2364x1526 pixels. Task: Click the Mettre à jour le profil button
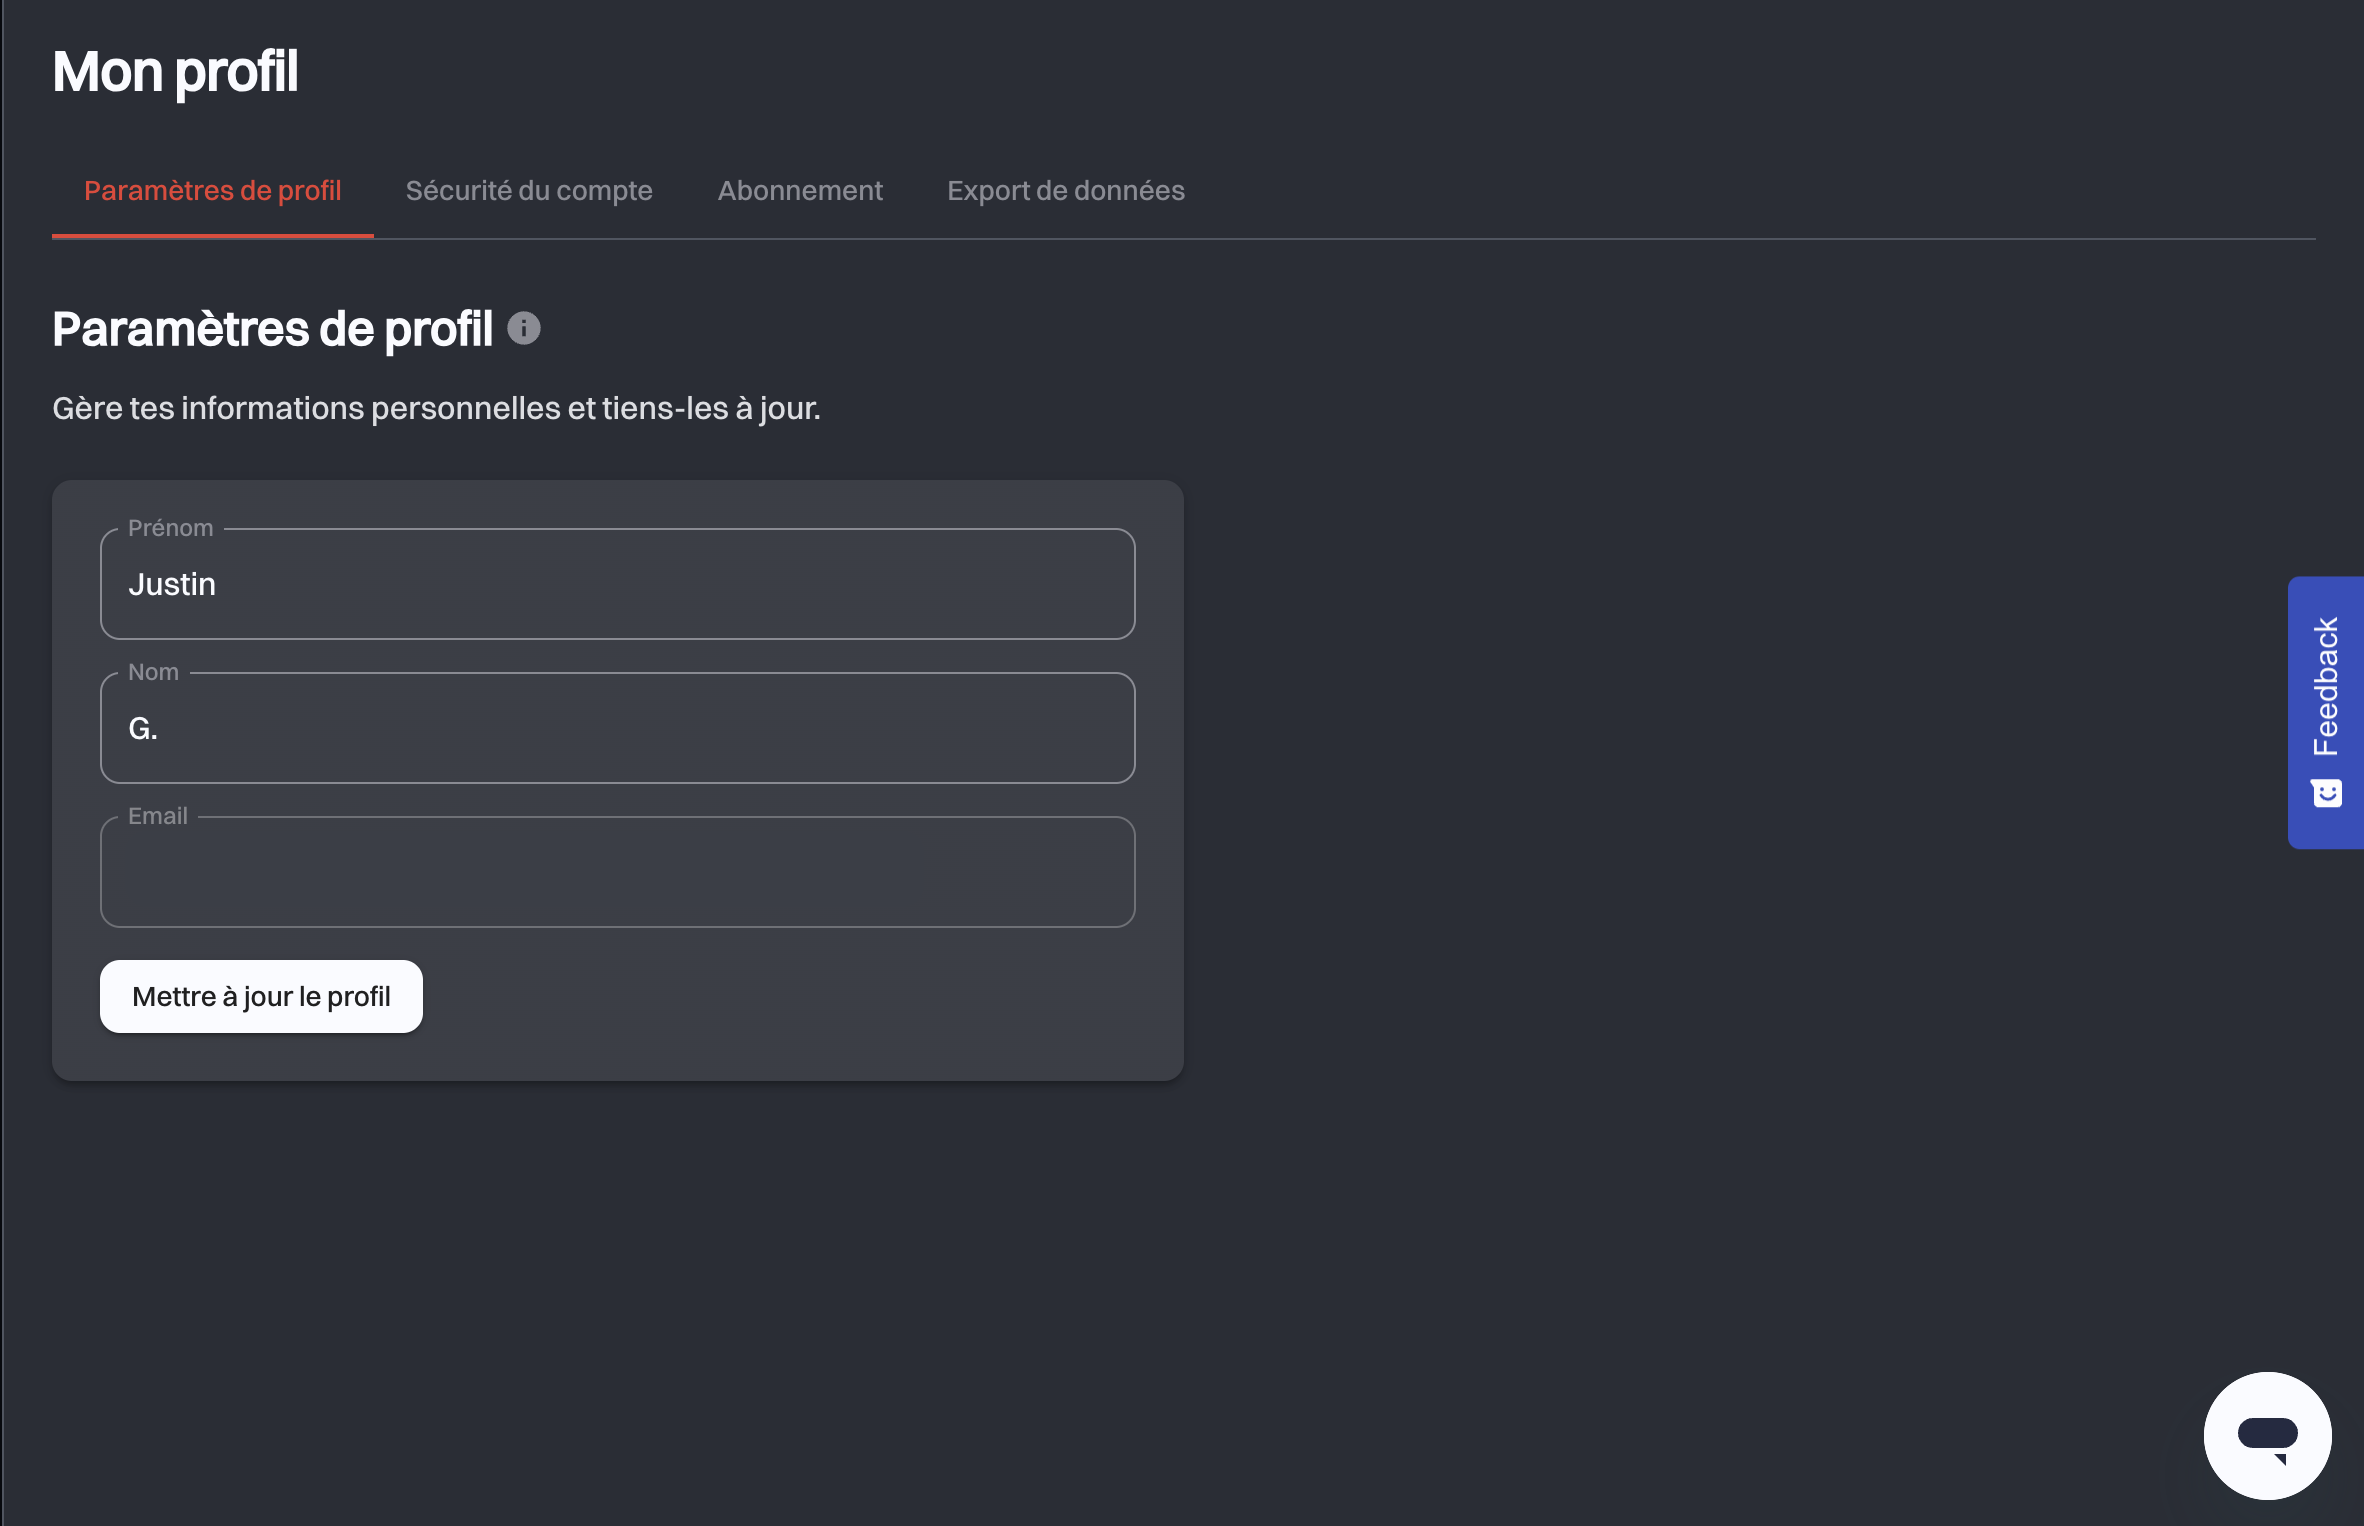261,996
